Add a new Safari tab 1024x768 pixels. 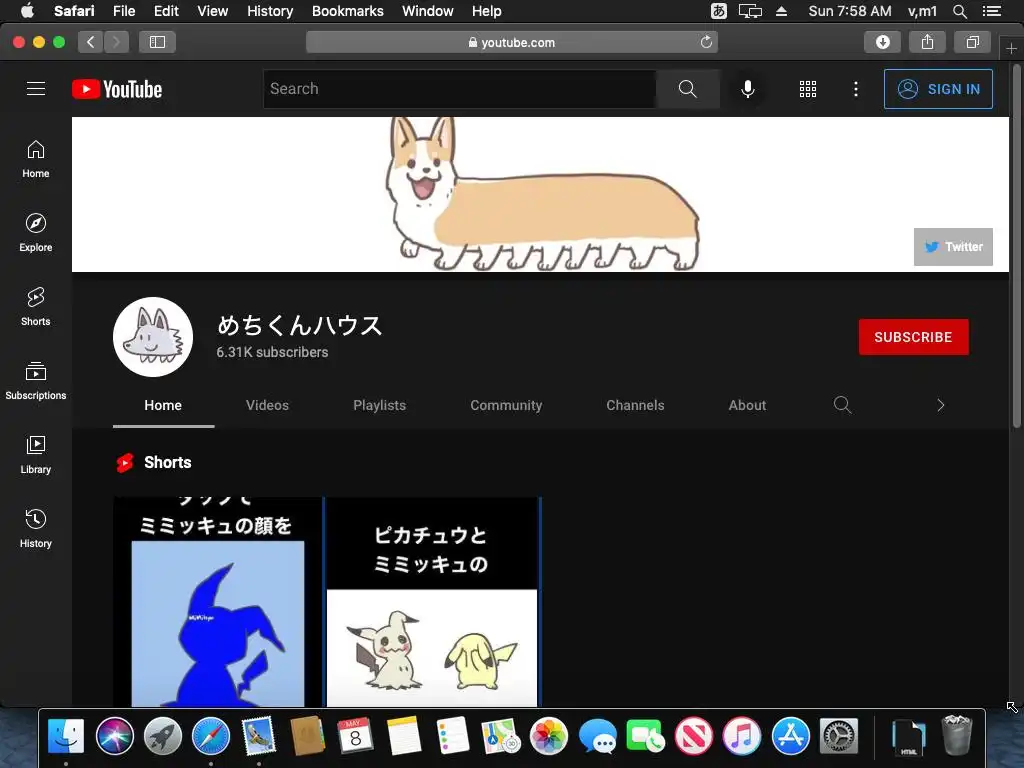click(x=1011, y=48)
